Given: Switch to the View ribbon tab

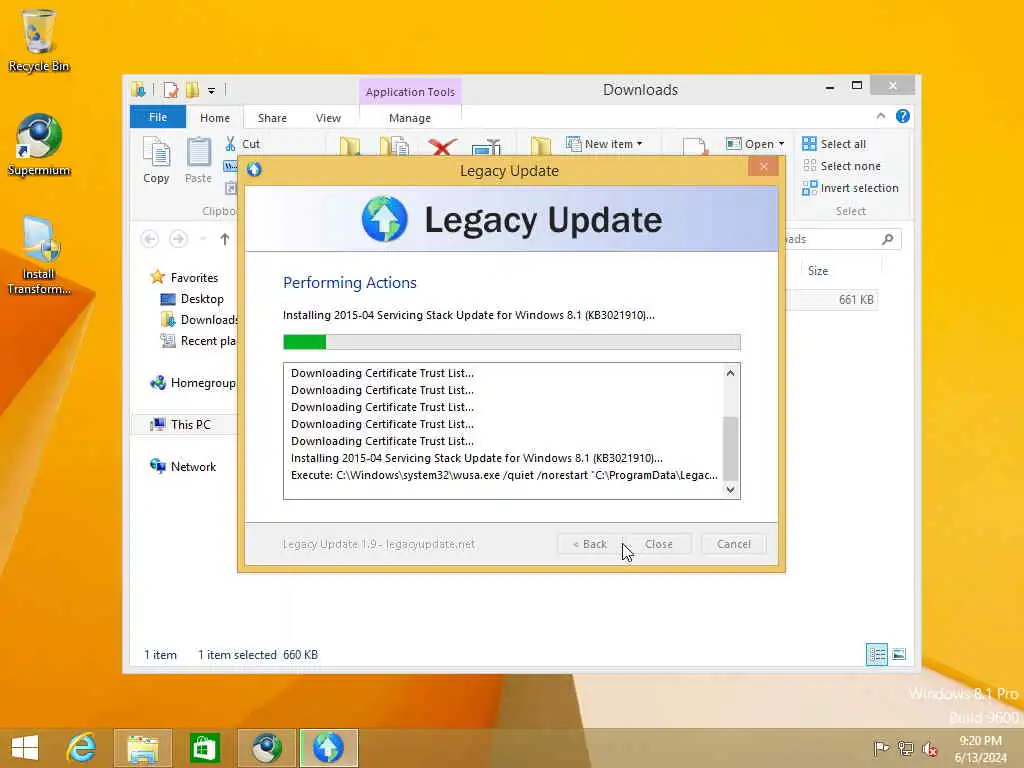Looking at the screenshot, I should click(328, 118).
